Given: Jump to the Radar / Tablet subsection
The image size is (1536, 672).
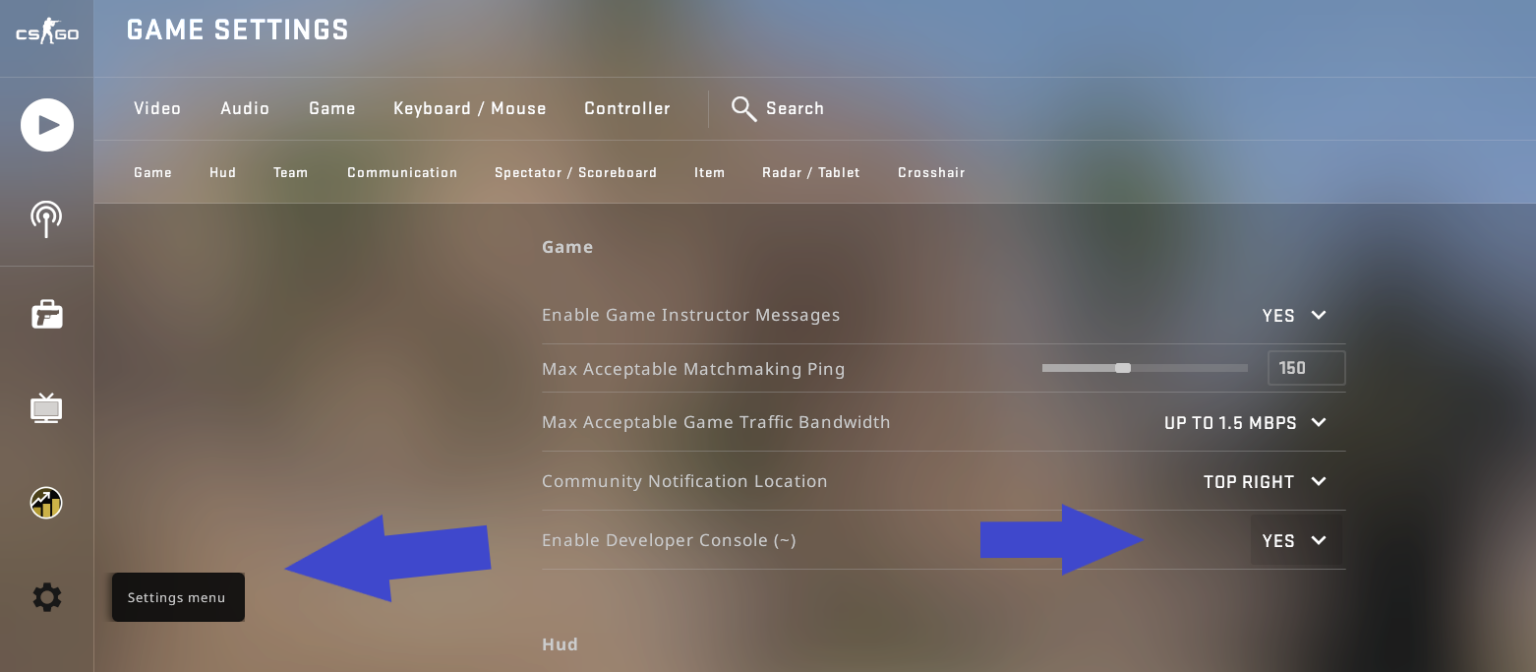Looking at the screenshot, I should [811, 172].
